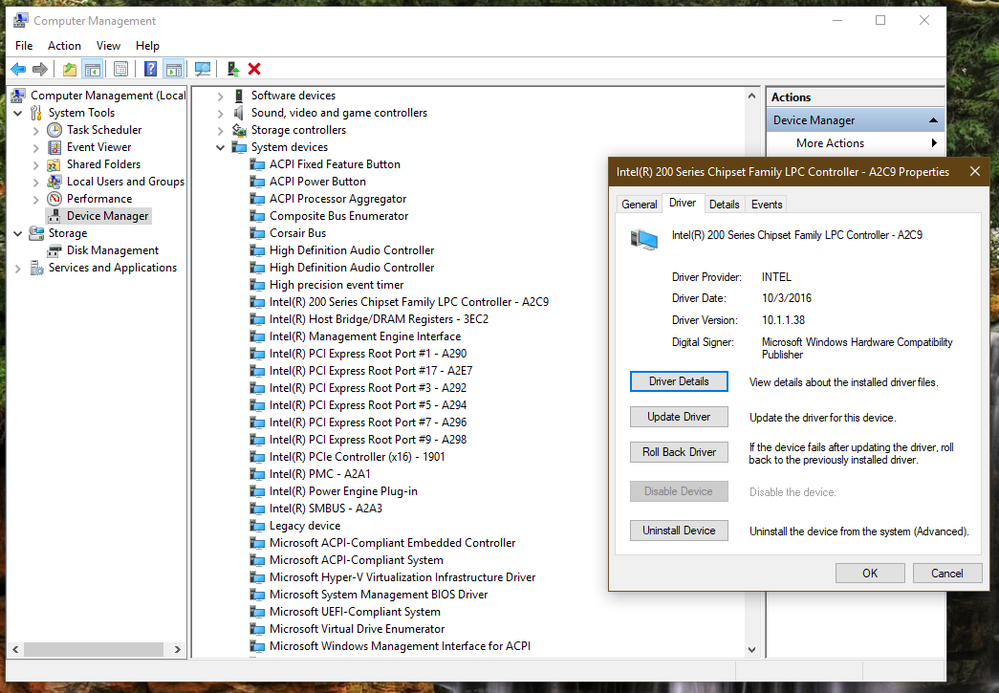999x693 pixels.
Task: Switch to the Events tab in Properties
Action: tap(766, 204)
